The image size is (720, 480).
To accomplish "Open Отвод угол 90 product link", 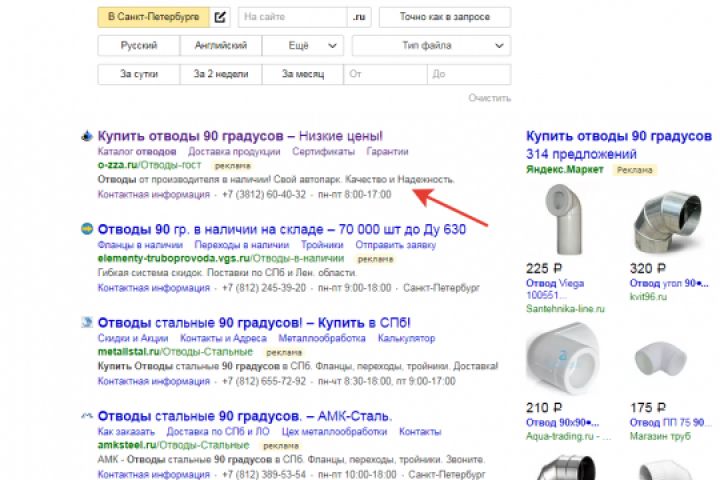I will click(x=669, y=283).
